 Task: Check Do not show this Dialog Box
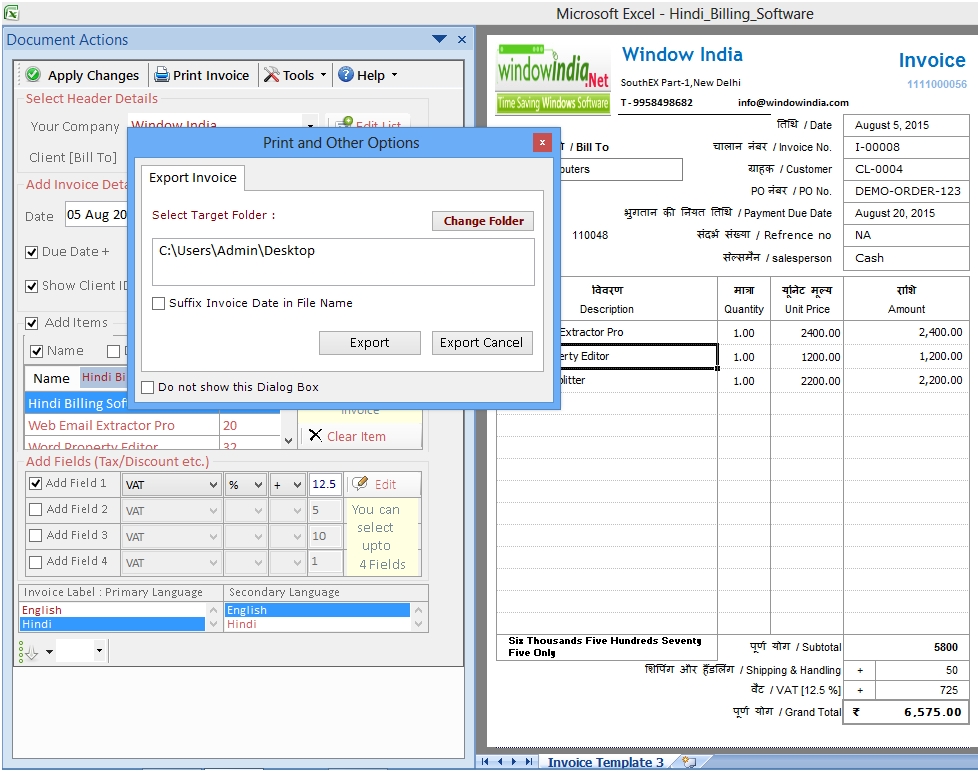pyautogui.click(x=148, y=387)
